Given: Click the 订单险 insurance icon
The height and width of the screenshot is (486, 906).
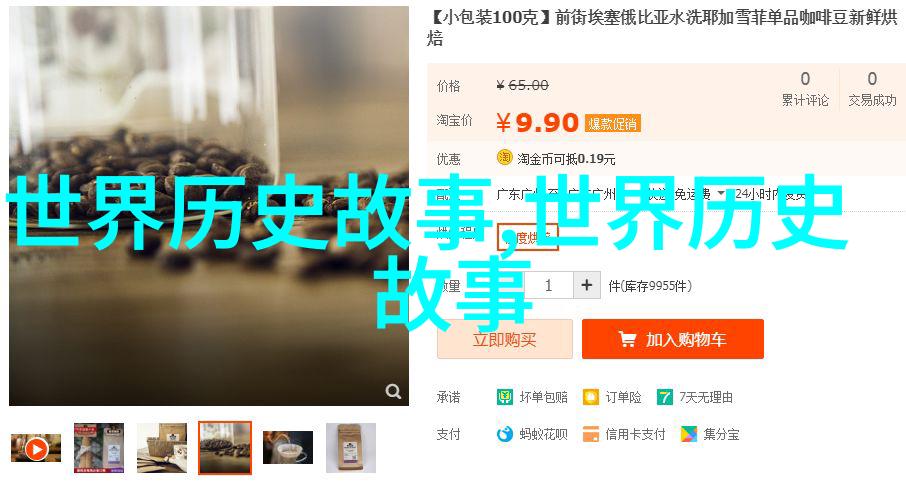Looking at the screenshot, I should click(591, 397).
